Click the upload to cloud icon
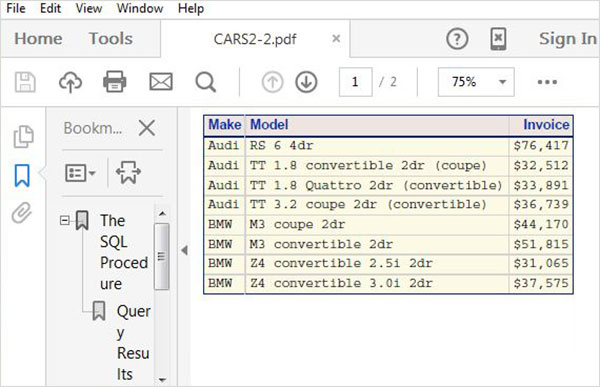The image size is (600, 387). click(x=70, y=82)
